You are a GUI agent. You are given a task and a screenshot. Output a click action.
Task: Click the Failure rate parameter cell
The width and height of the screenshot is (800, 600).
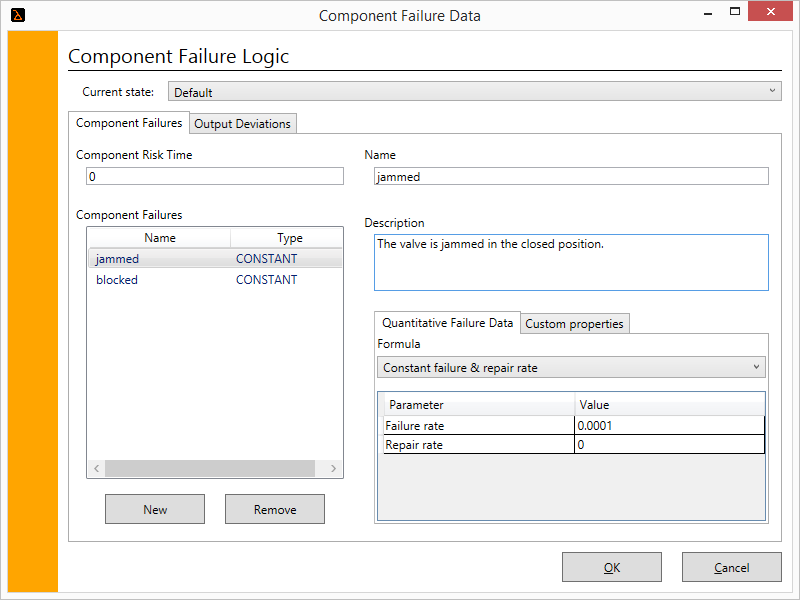pos(479,426)
